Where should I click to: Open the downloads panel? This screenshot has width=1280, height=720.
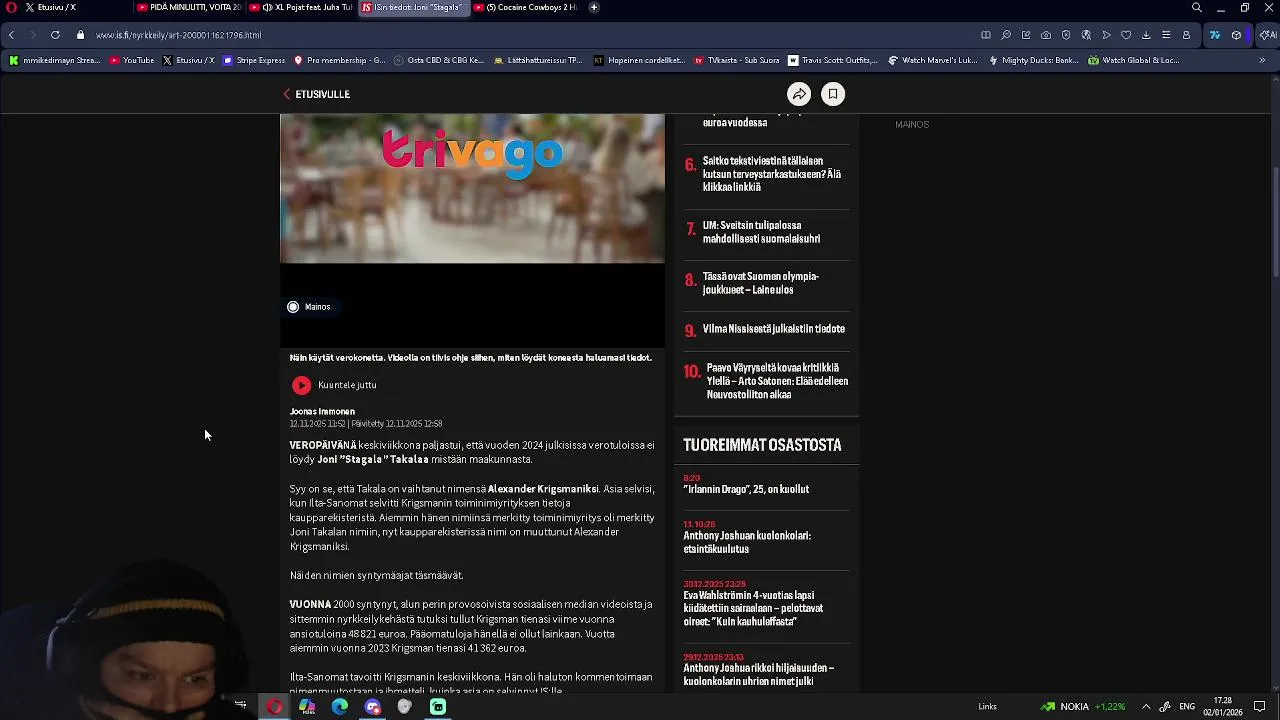[1146, 35]
